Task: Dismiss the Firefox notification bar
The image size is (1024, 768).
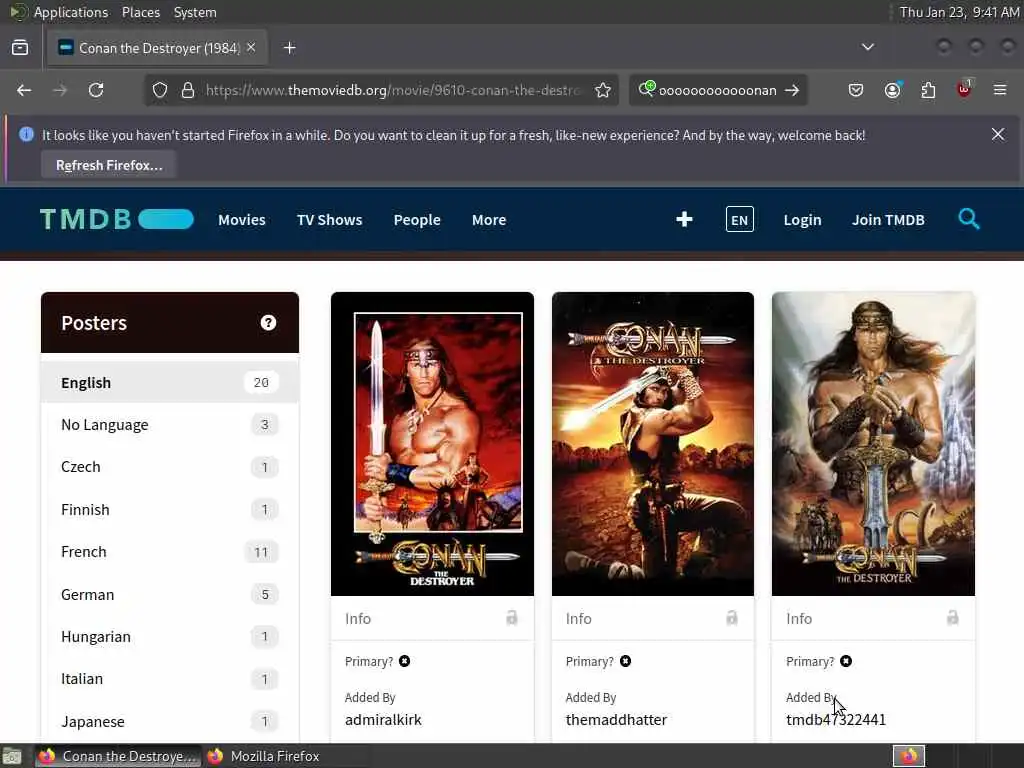Action: pos(998,135)
